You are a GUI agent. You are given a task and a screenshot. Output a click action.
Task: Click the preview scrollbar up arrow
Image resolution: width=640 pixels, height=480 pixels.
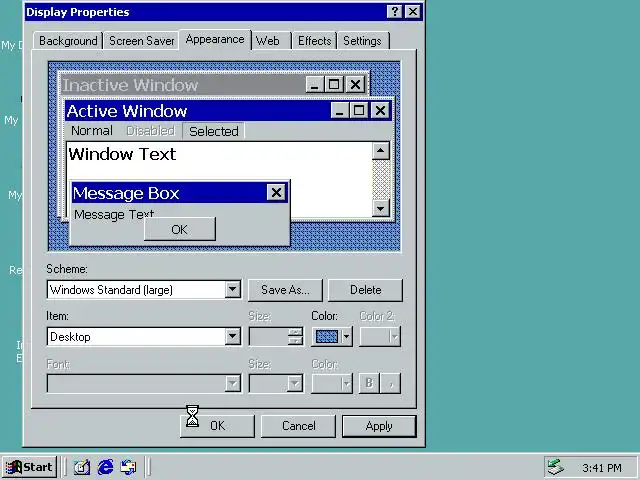point(380,151)
